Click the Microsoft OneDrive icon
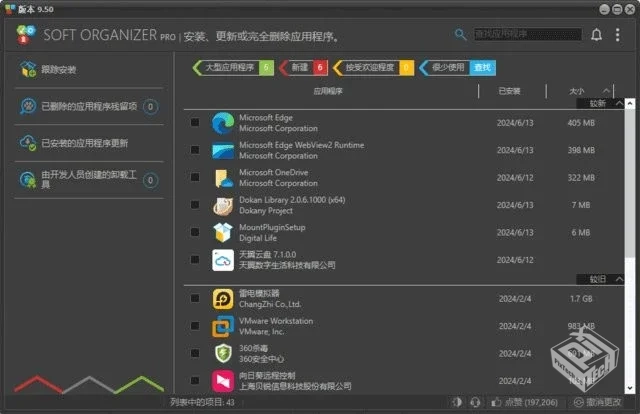 [223, 178]
